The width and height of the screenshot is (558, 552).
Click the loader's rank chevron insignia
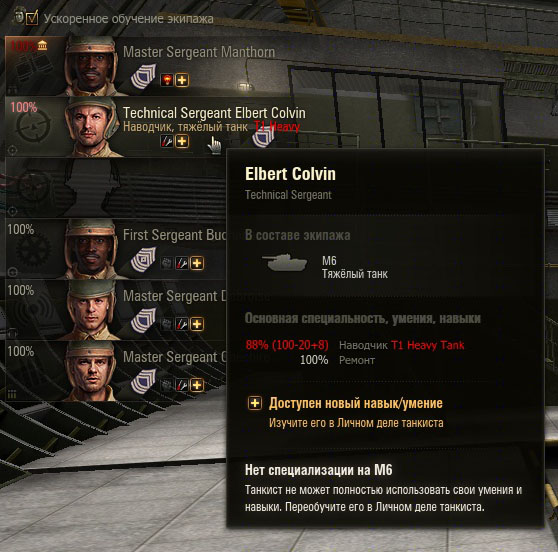(143, 381)
